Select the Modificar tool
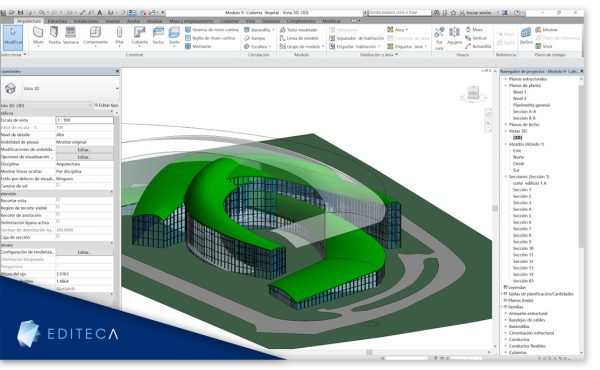Image resolution: width=600 pixels, height=370 pixels. [13, 37]
